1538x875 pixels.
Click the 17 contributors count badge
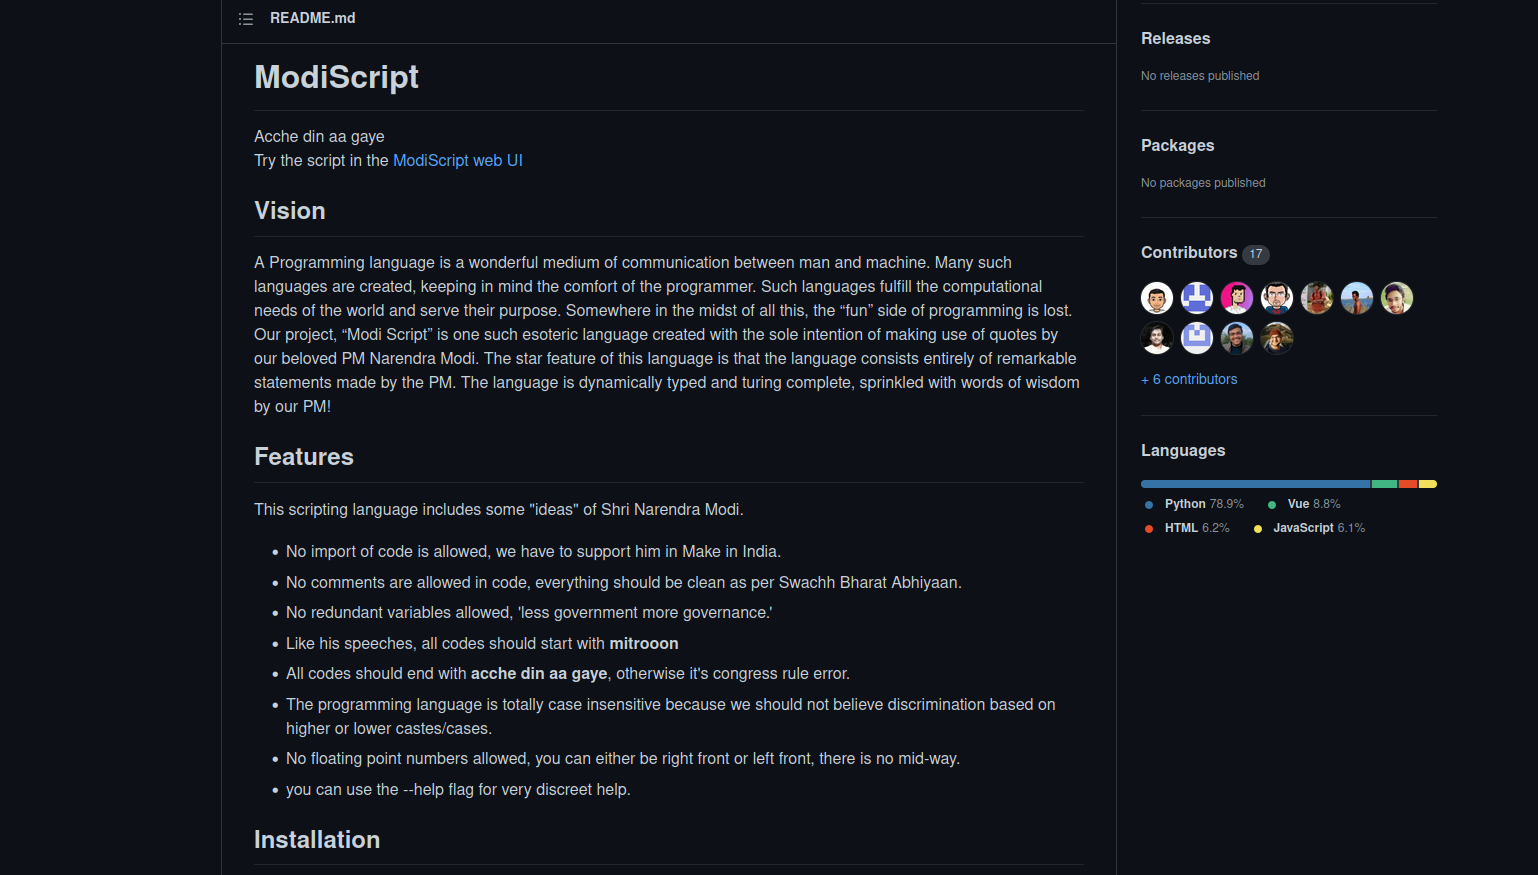pyautogui.click(x=1256, y=254)
